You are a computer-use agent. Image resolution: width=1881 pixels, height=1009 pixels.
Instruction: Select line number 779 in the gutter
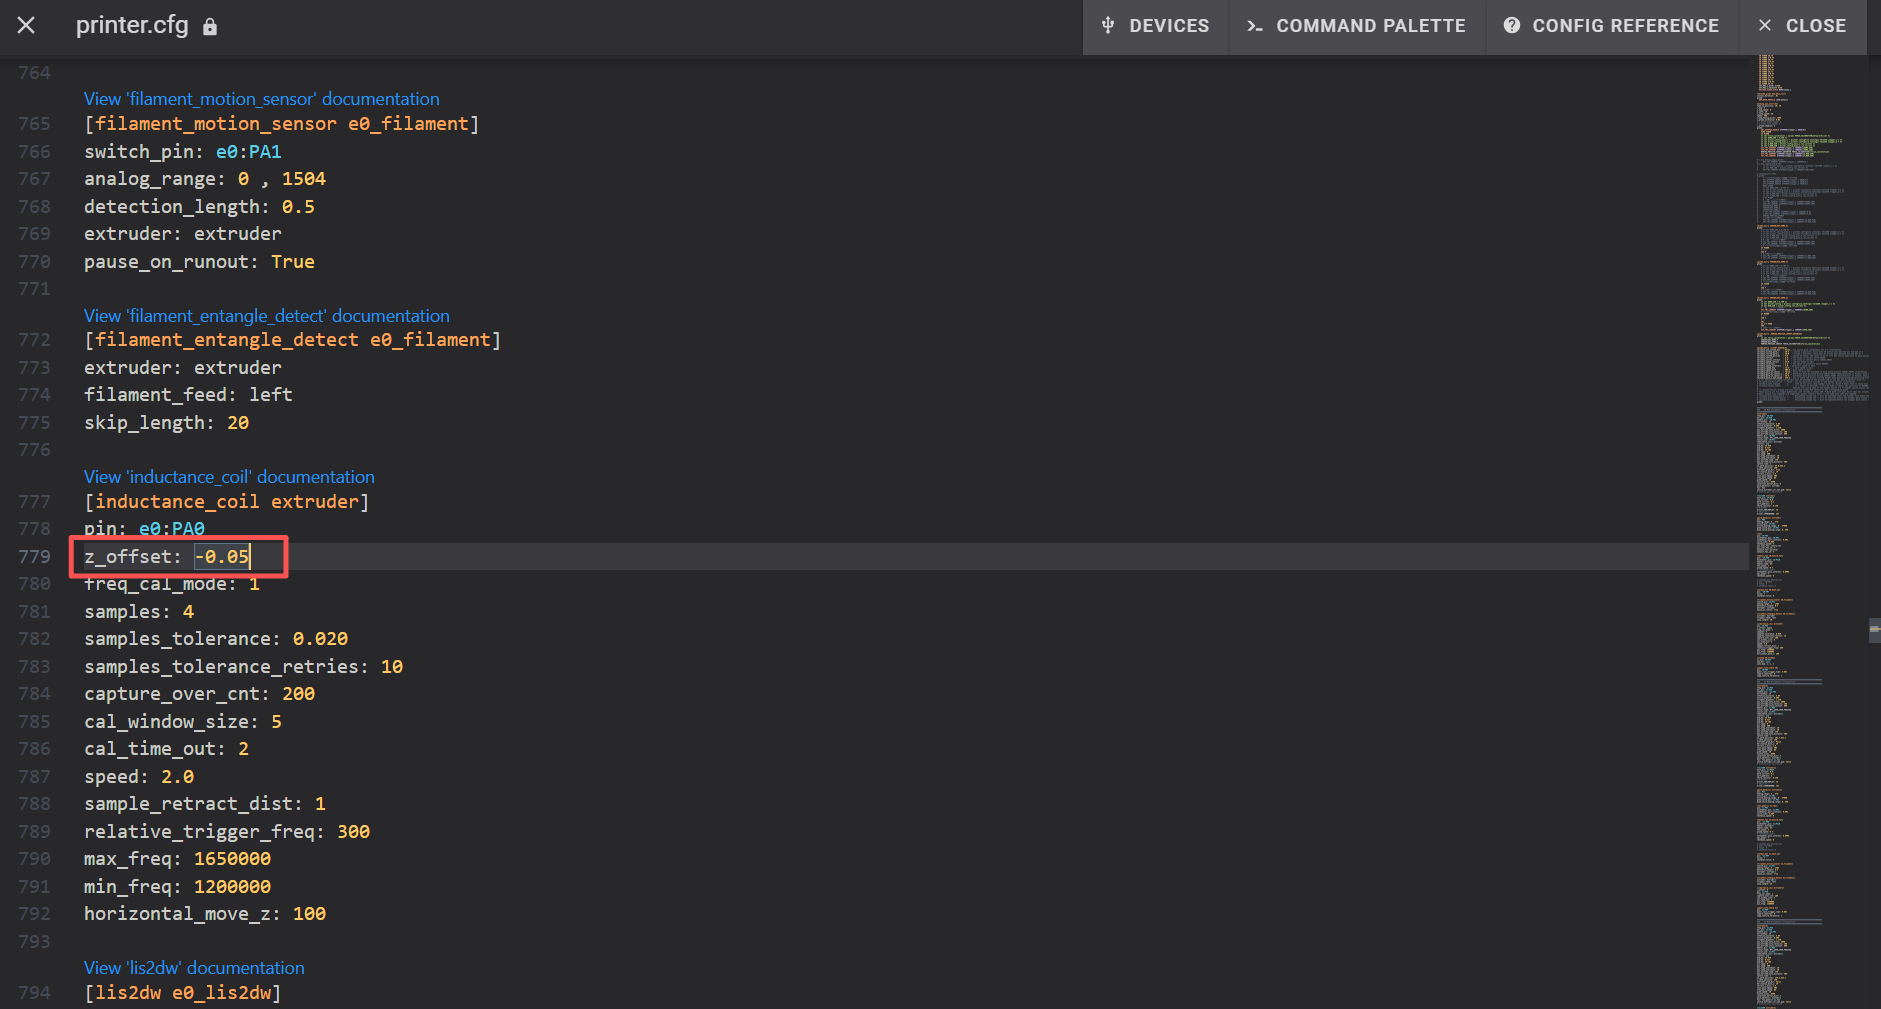pos(34,557)
